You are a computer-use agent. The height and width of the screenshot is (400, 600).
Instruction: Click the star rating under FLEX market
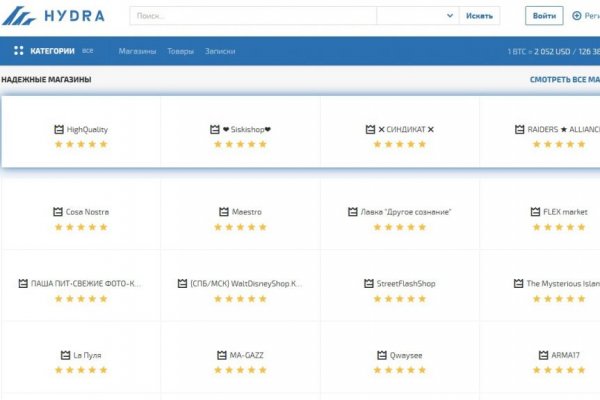pos(560,227)
